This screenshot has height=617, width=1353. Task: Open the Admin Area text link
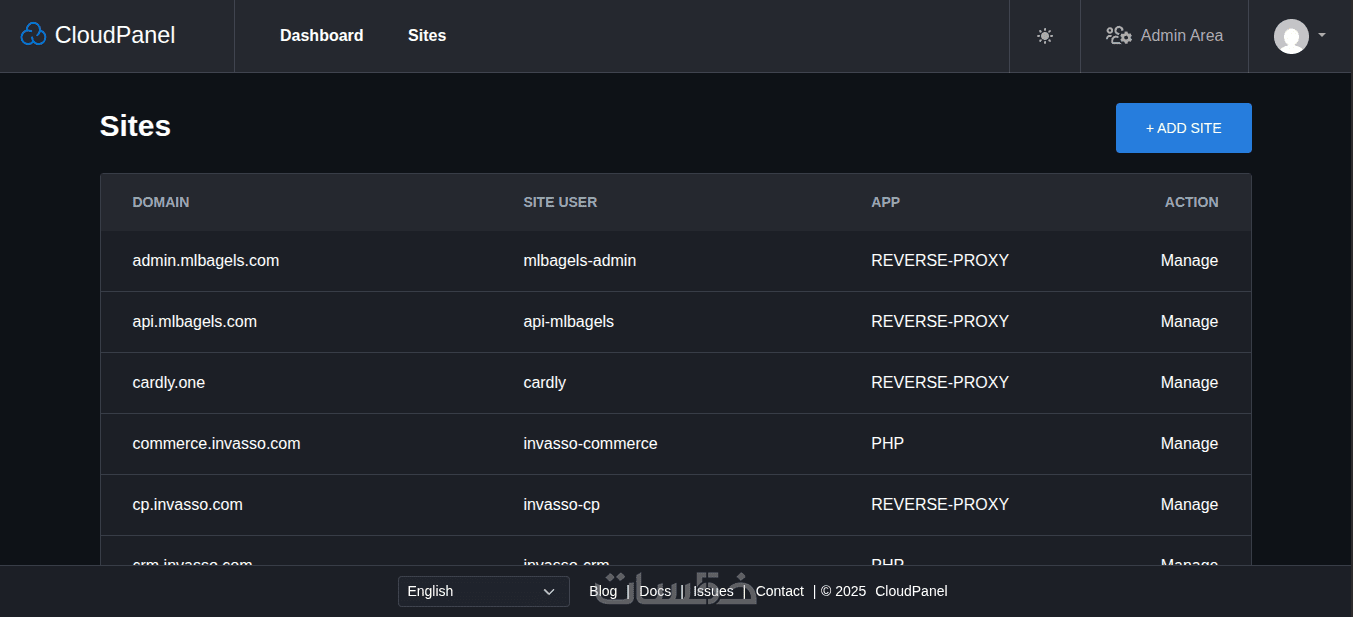[1181, 36]
